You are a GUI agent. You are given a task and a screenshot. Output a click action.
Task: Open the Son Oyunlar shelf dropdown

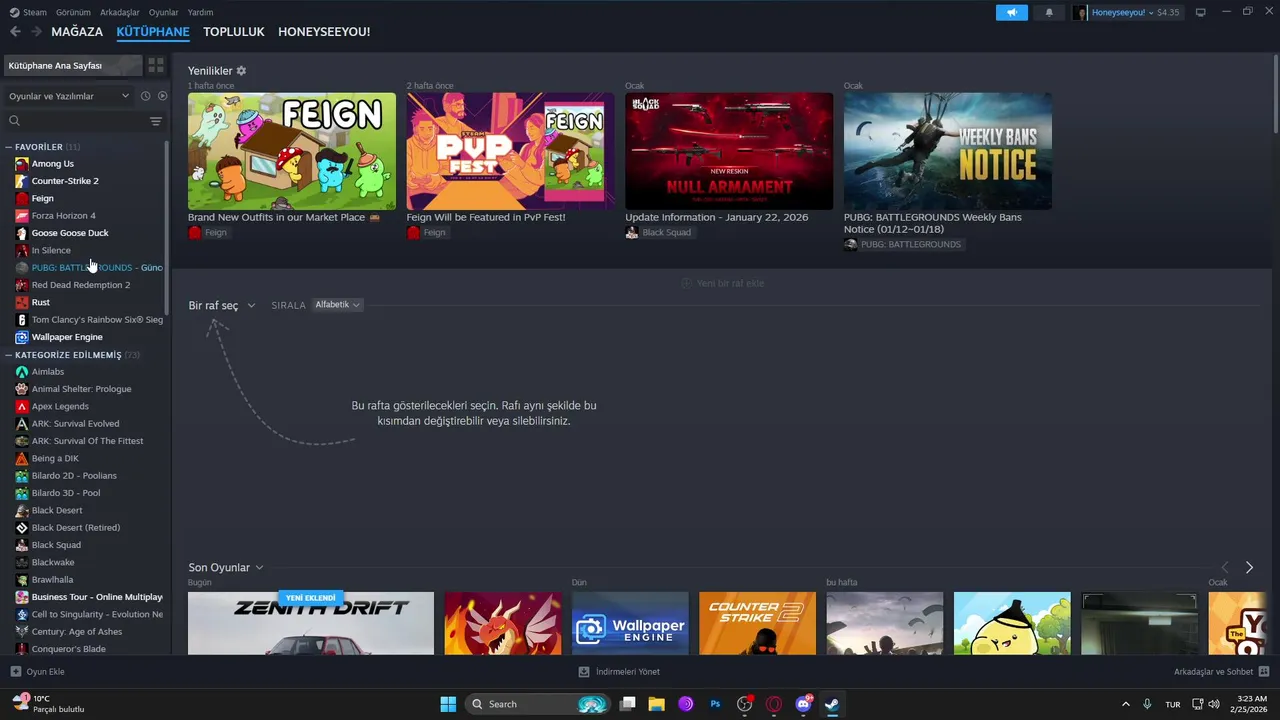[x=226, y=567]
